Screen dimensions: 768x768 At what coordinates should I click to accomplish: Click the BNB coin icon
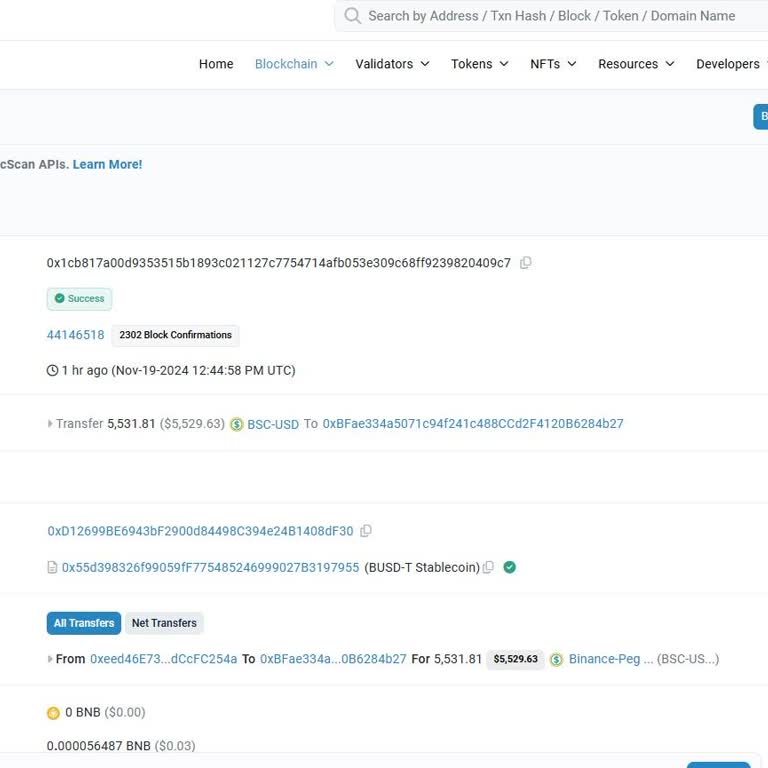tap(53, 713)
